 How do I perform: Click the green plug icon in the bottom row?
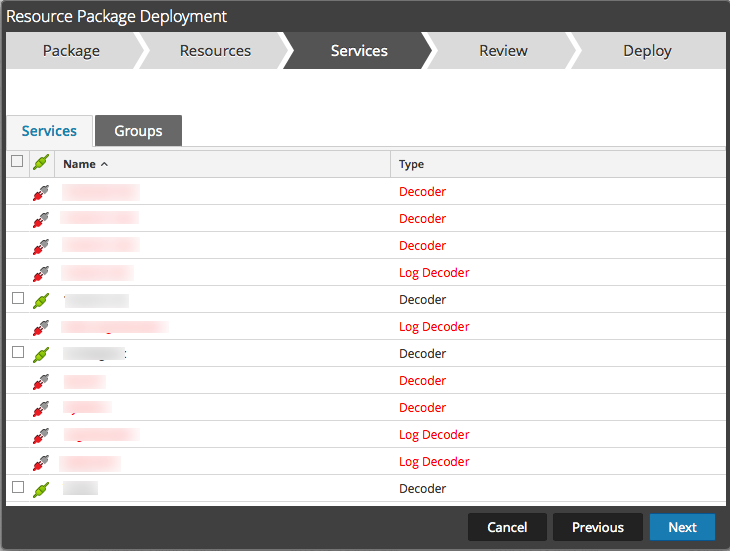41,489
